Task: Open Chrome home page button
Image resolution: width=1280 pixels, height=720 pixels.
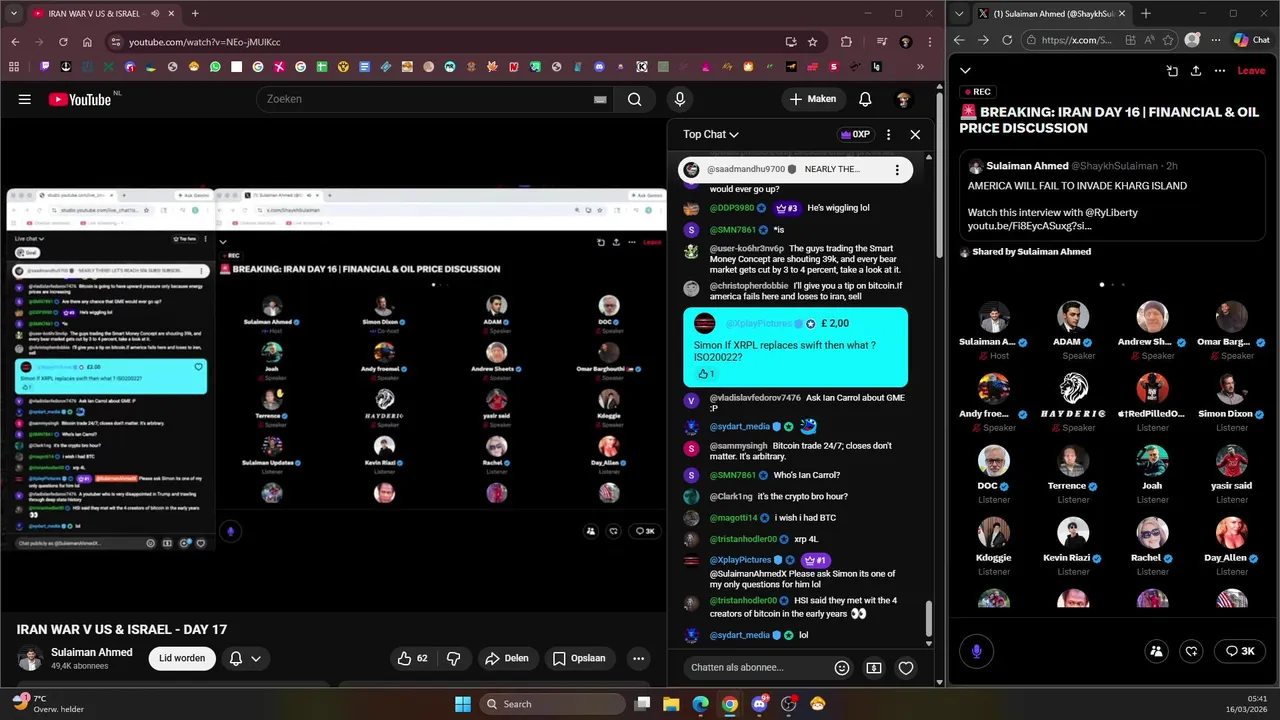Action: (x=87, y=42)
